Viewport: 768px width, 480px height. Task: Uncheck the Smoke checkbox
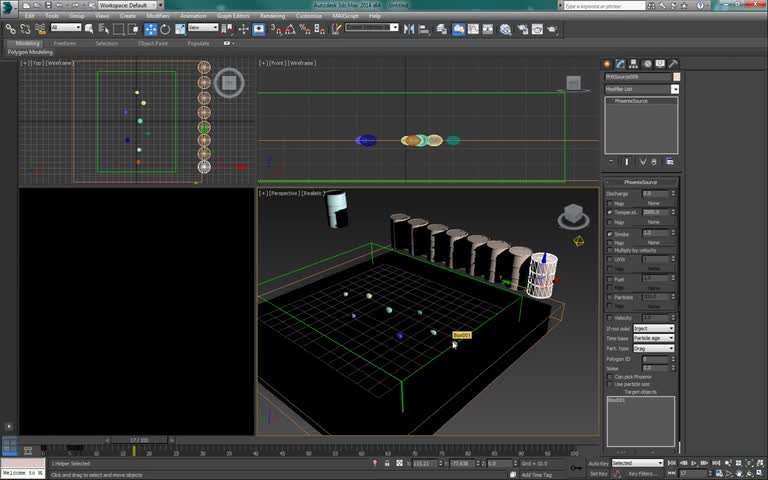click(610, 234)
